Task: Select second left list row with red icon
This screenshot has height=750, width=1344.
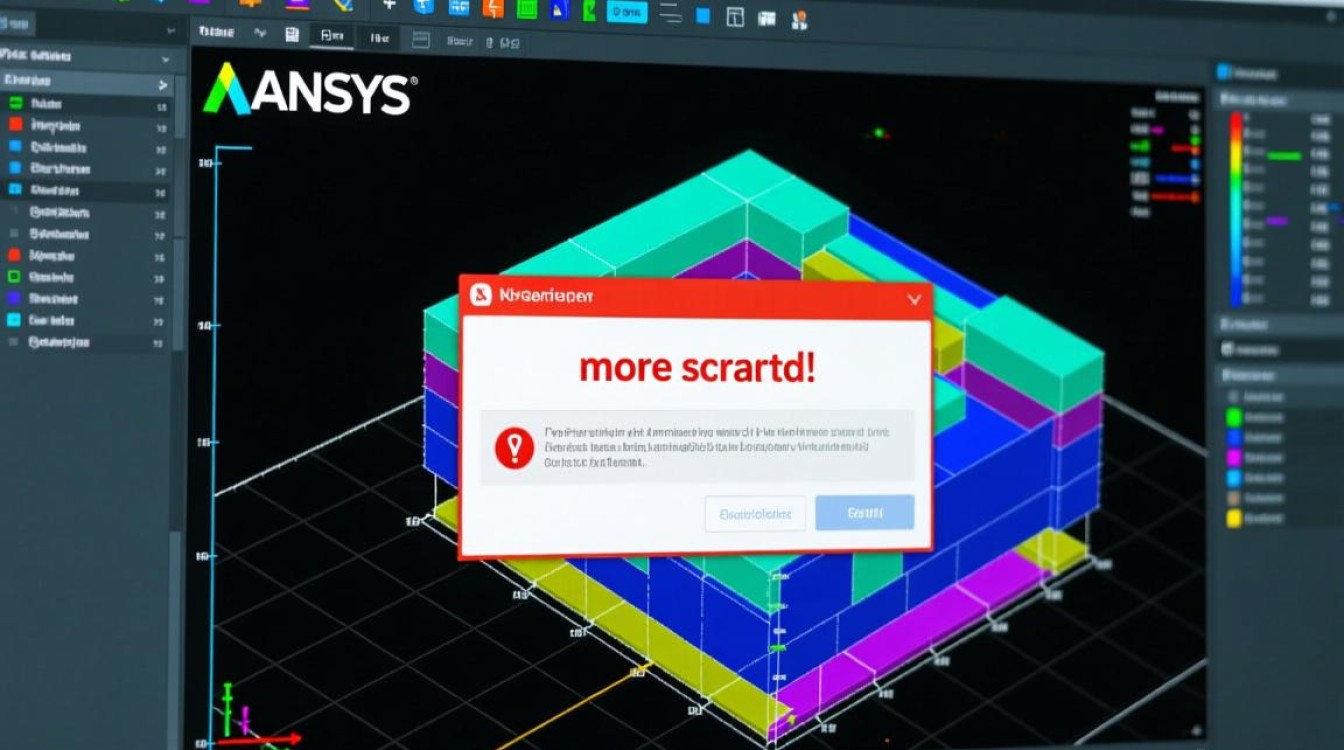Action: 85,126
